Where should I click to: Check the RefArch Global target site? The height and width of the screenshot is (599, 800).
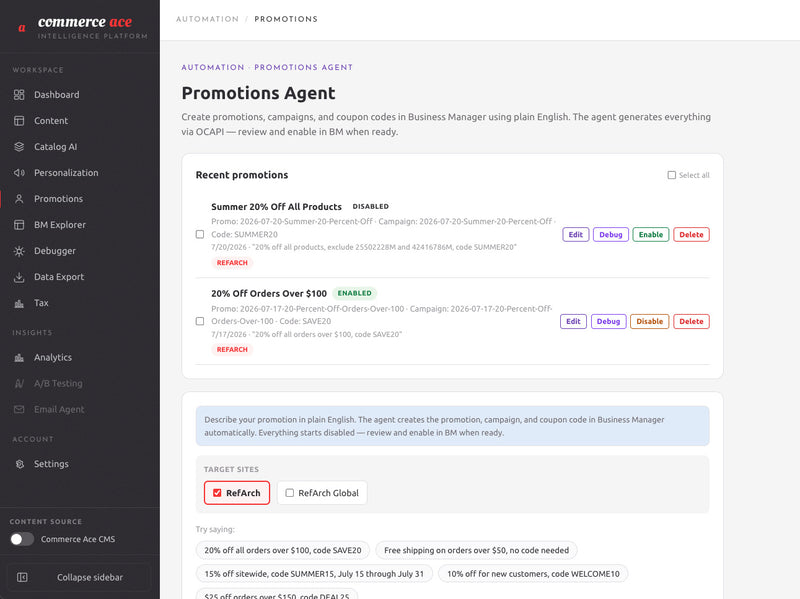click(290, 493)
